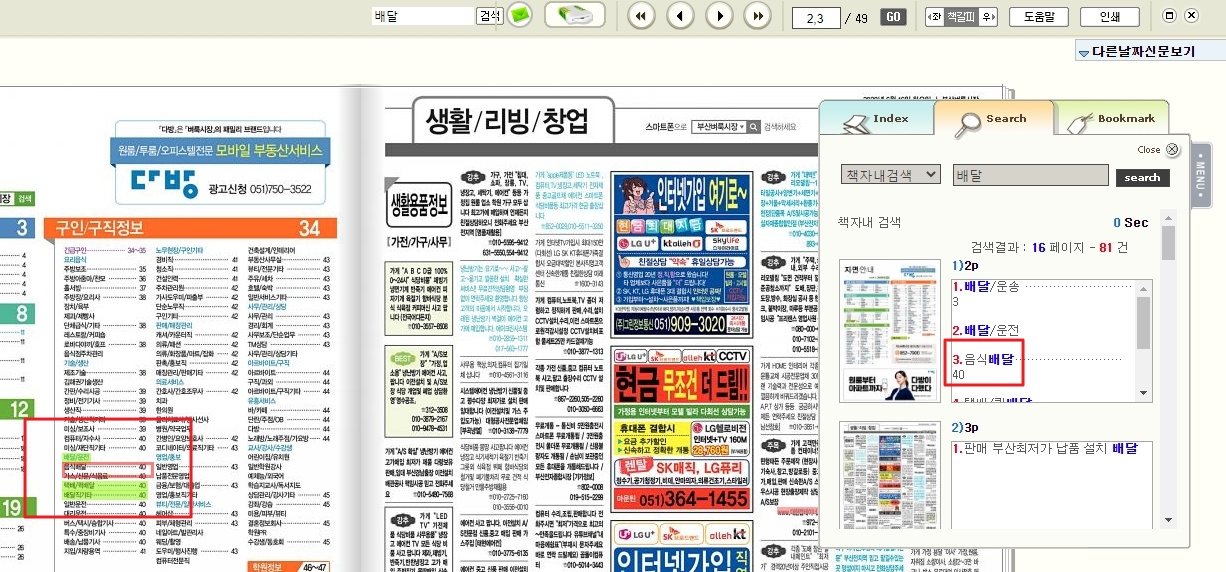The width and height of the screenshot is (1226, 572).
Task: Click the 1)2p result heading
Action: point(964,266)
